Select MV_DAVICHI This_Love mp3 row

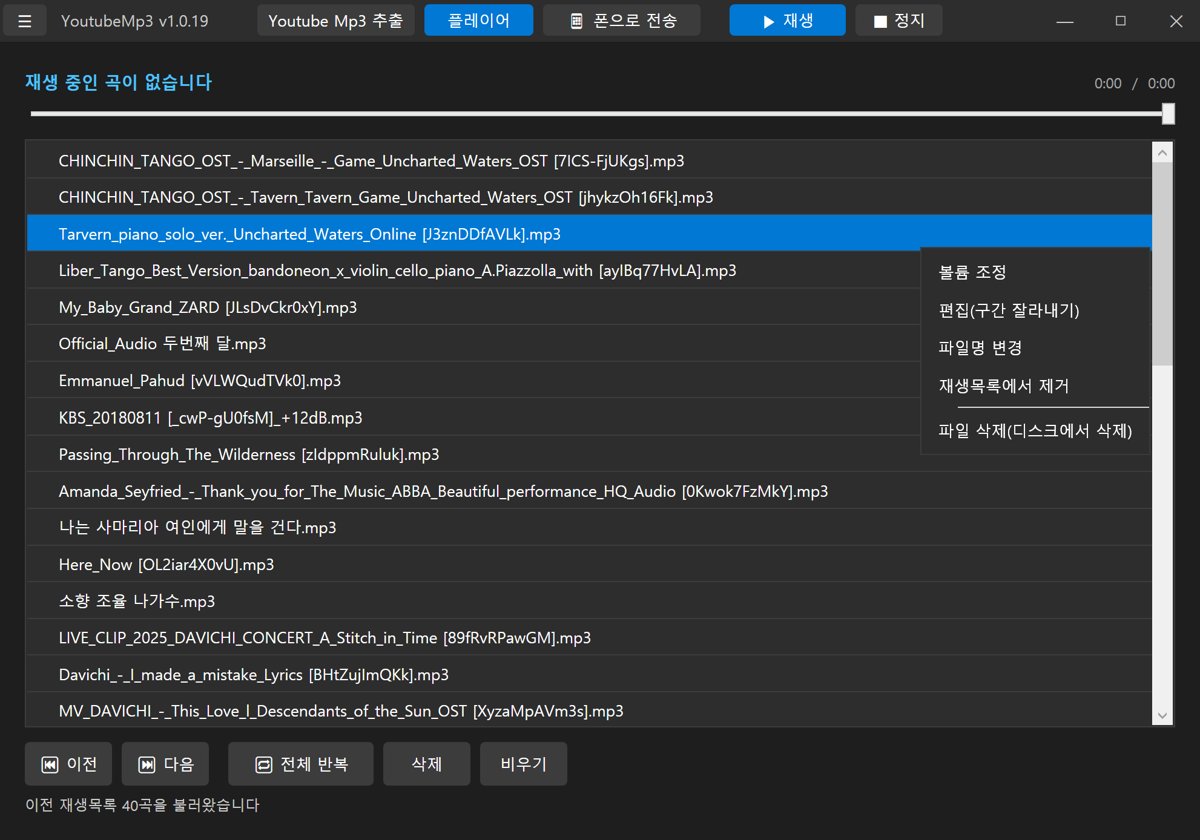click(x=589, y=710)
